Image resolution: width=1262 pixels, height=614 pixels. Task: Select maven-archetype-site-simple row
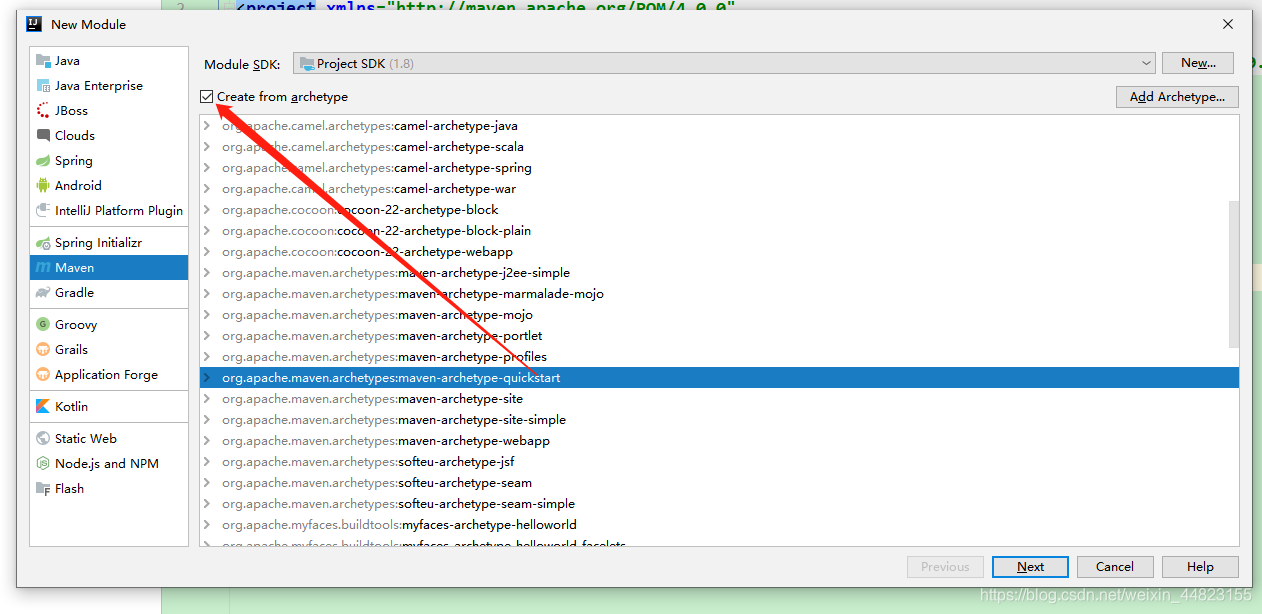point(720,420)
